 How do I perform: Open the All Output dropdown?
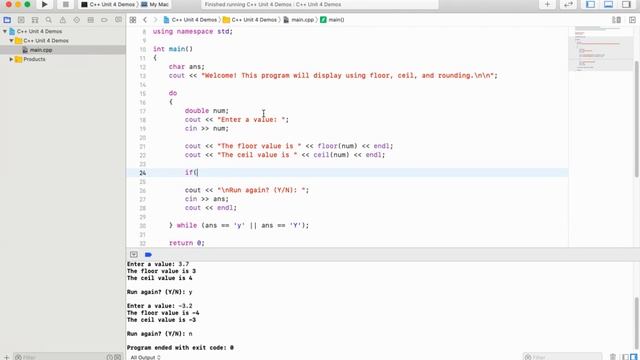pyautogui.click(x=145, y=357)
